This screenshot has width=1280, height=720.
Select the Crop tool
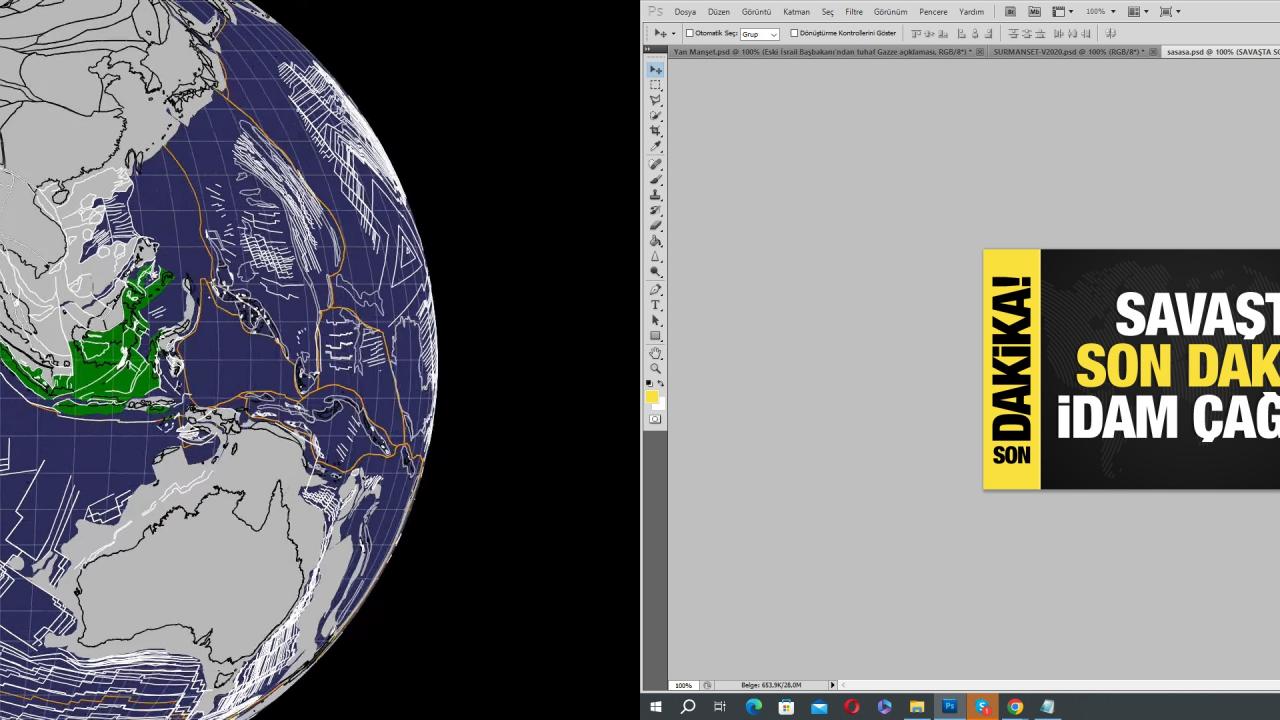[655, 131]
